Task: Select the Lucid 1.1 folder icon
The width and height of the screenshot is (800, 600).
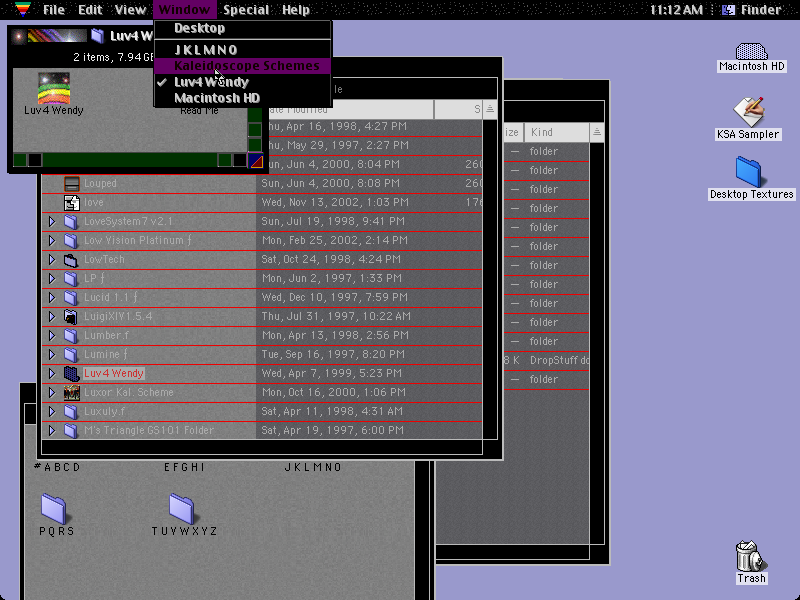Action: pyautogui.click(x=71, y=297)
